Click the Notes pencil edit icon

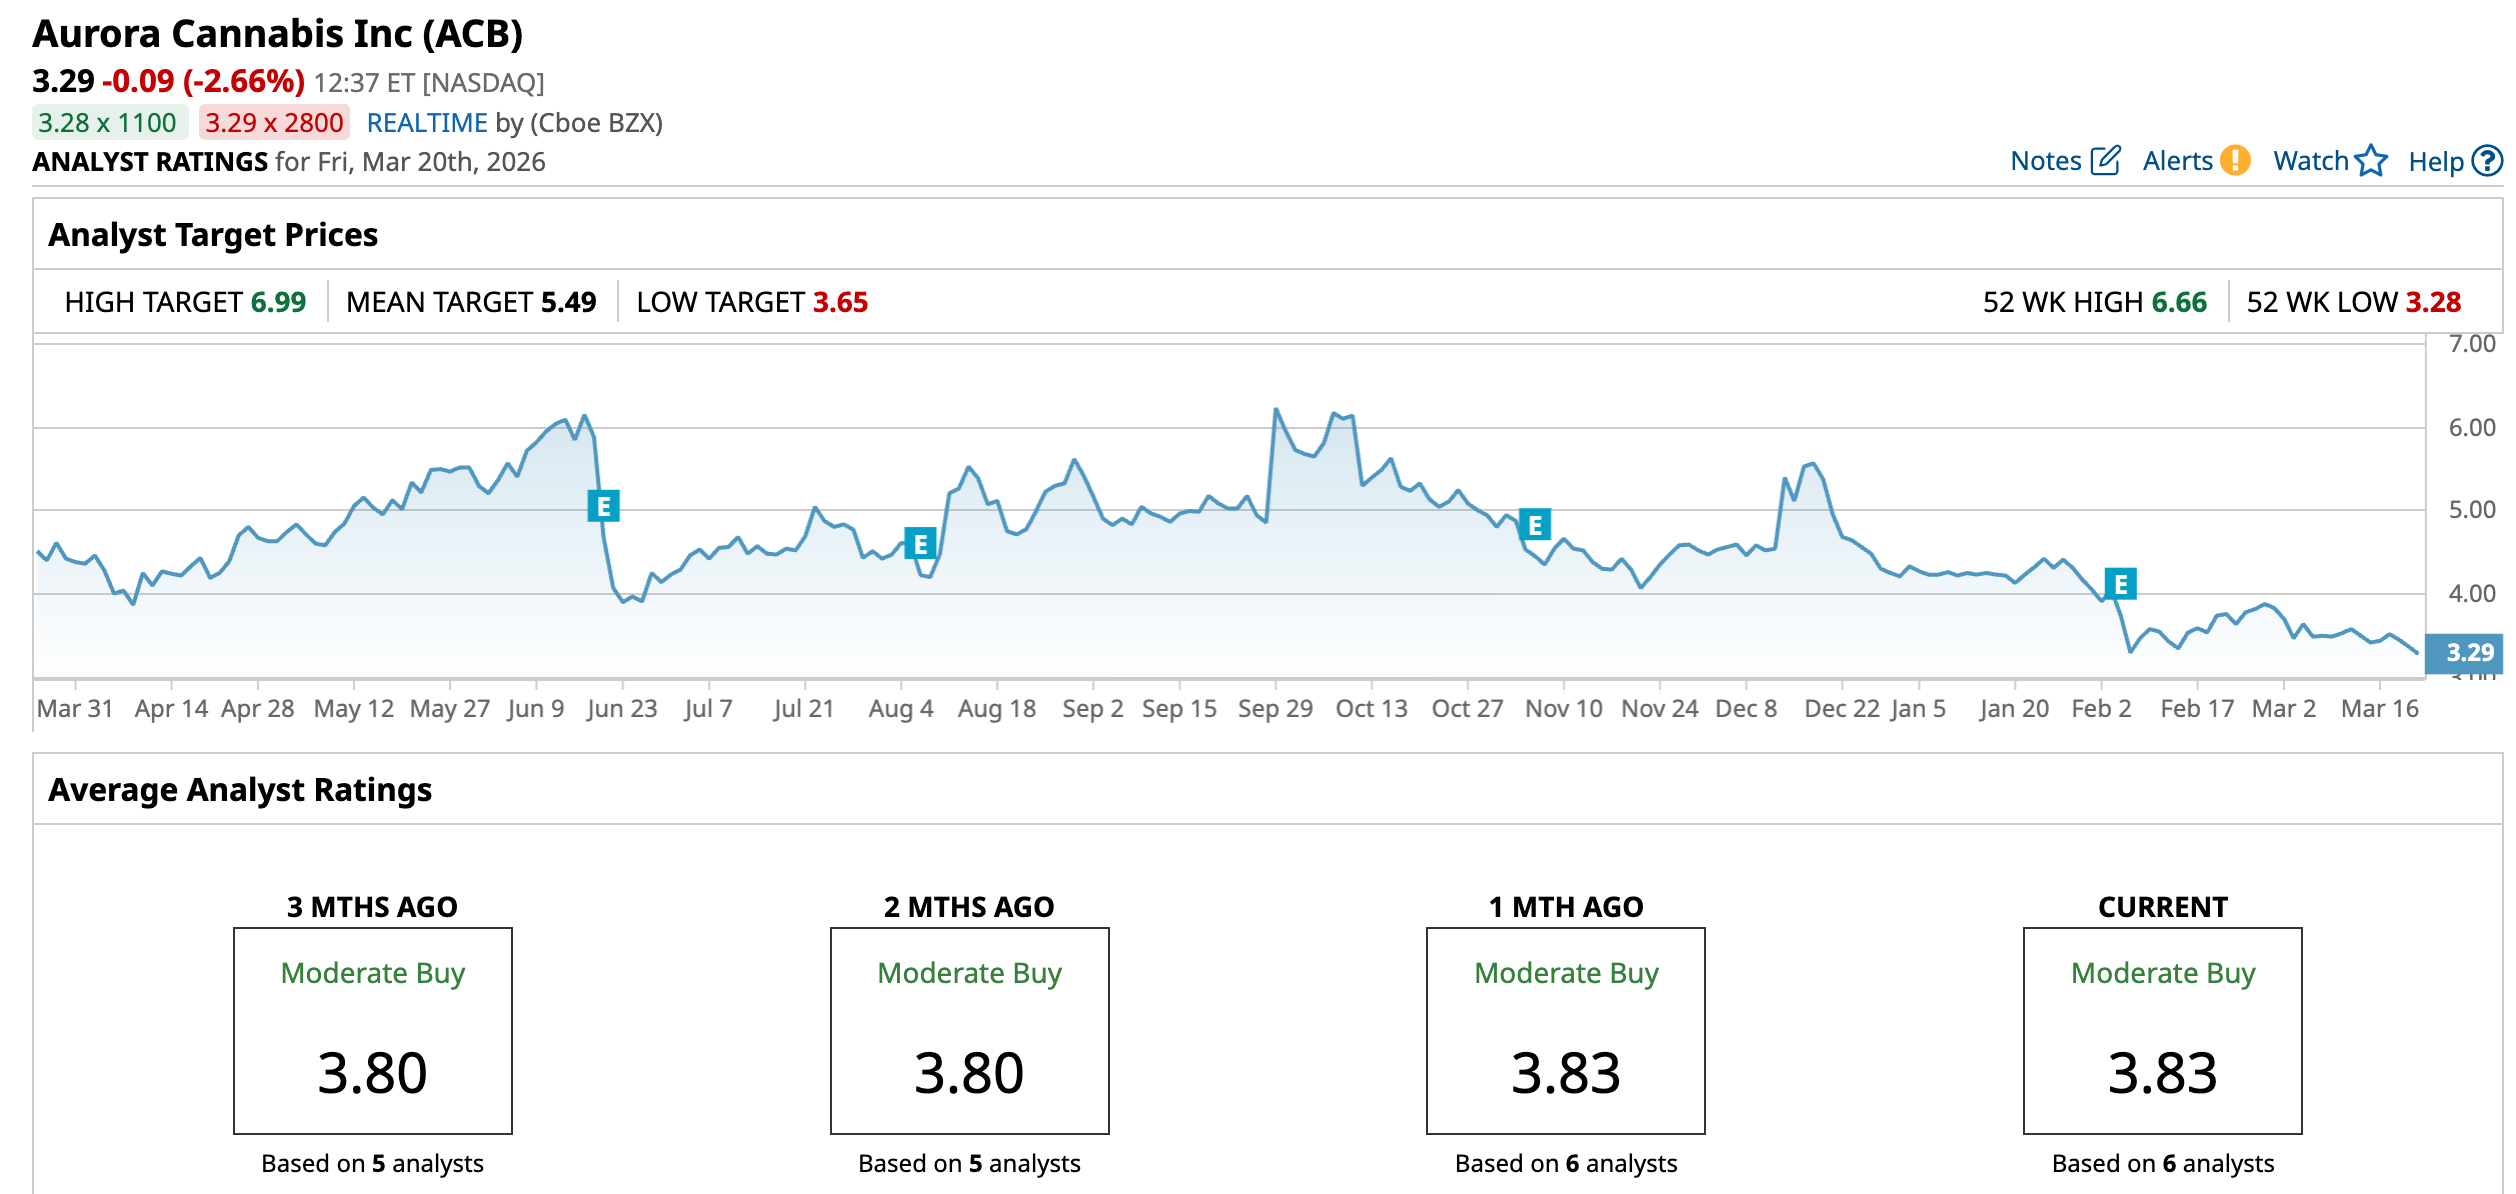tap(2105, 161)
